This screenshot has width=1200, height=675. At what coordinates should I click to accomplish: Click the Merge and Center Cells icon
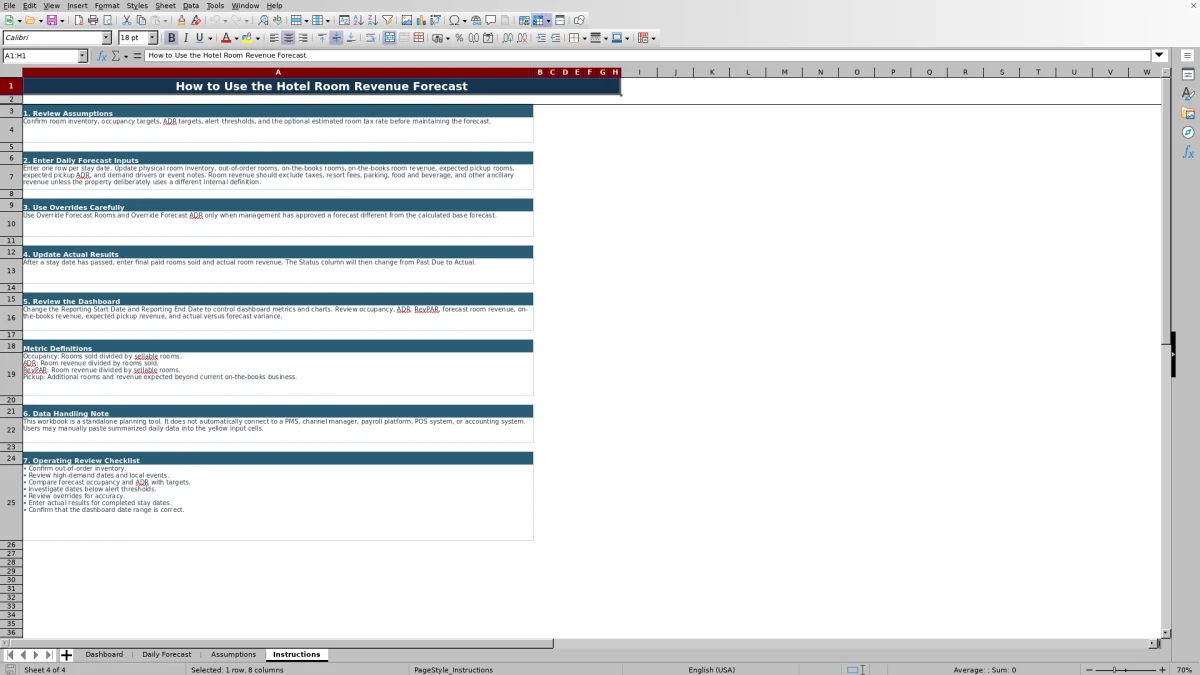pos(390,38)
